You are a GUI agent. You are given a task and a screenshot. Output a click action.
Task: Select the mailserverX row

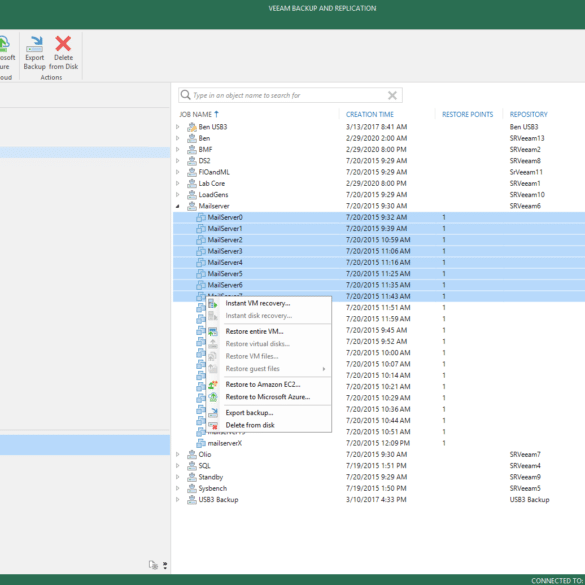(379, 443)
